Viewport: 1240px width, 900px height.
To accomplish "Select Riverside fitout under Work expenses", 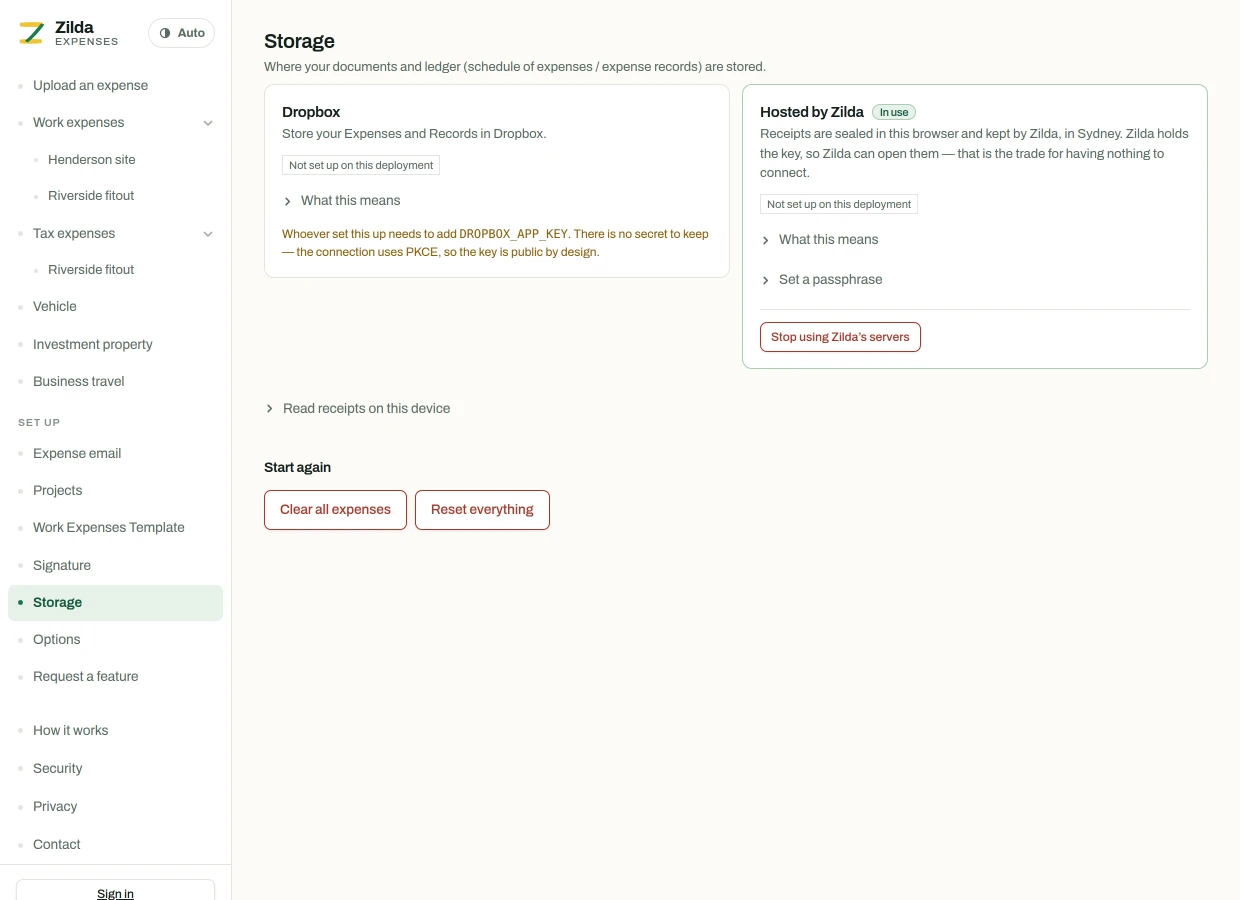I will (x=91, y=195).
